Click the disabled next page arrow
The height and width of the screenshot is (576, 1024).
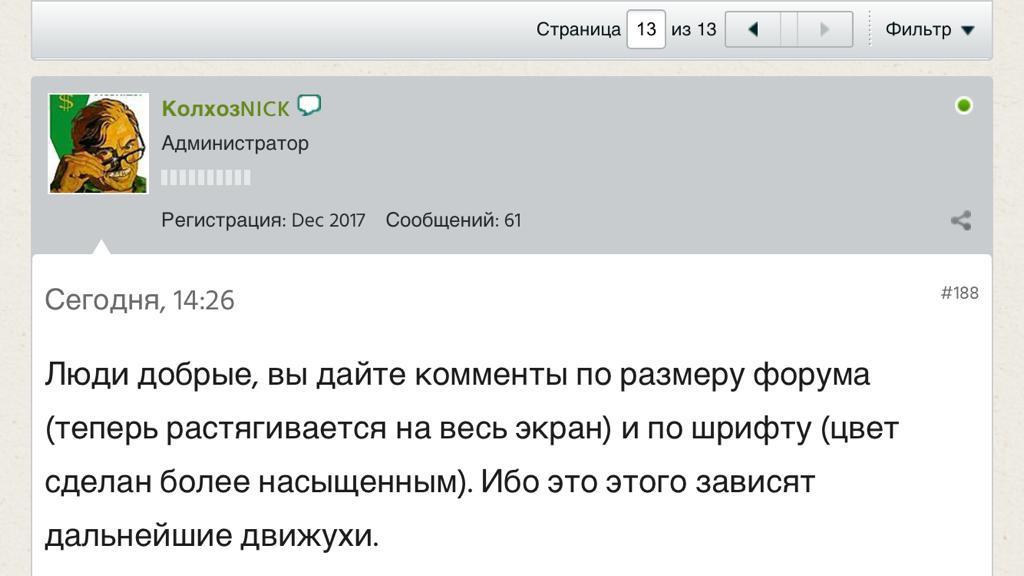click(826, 29)
